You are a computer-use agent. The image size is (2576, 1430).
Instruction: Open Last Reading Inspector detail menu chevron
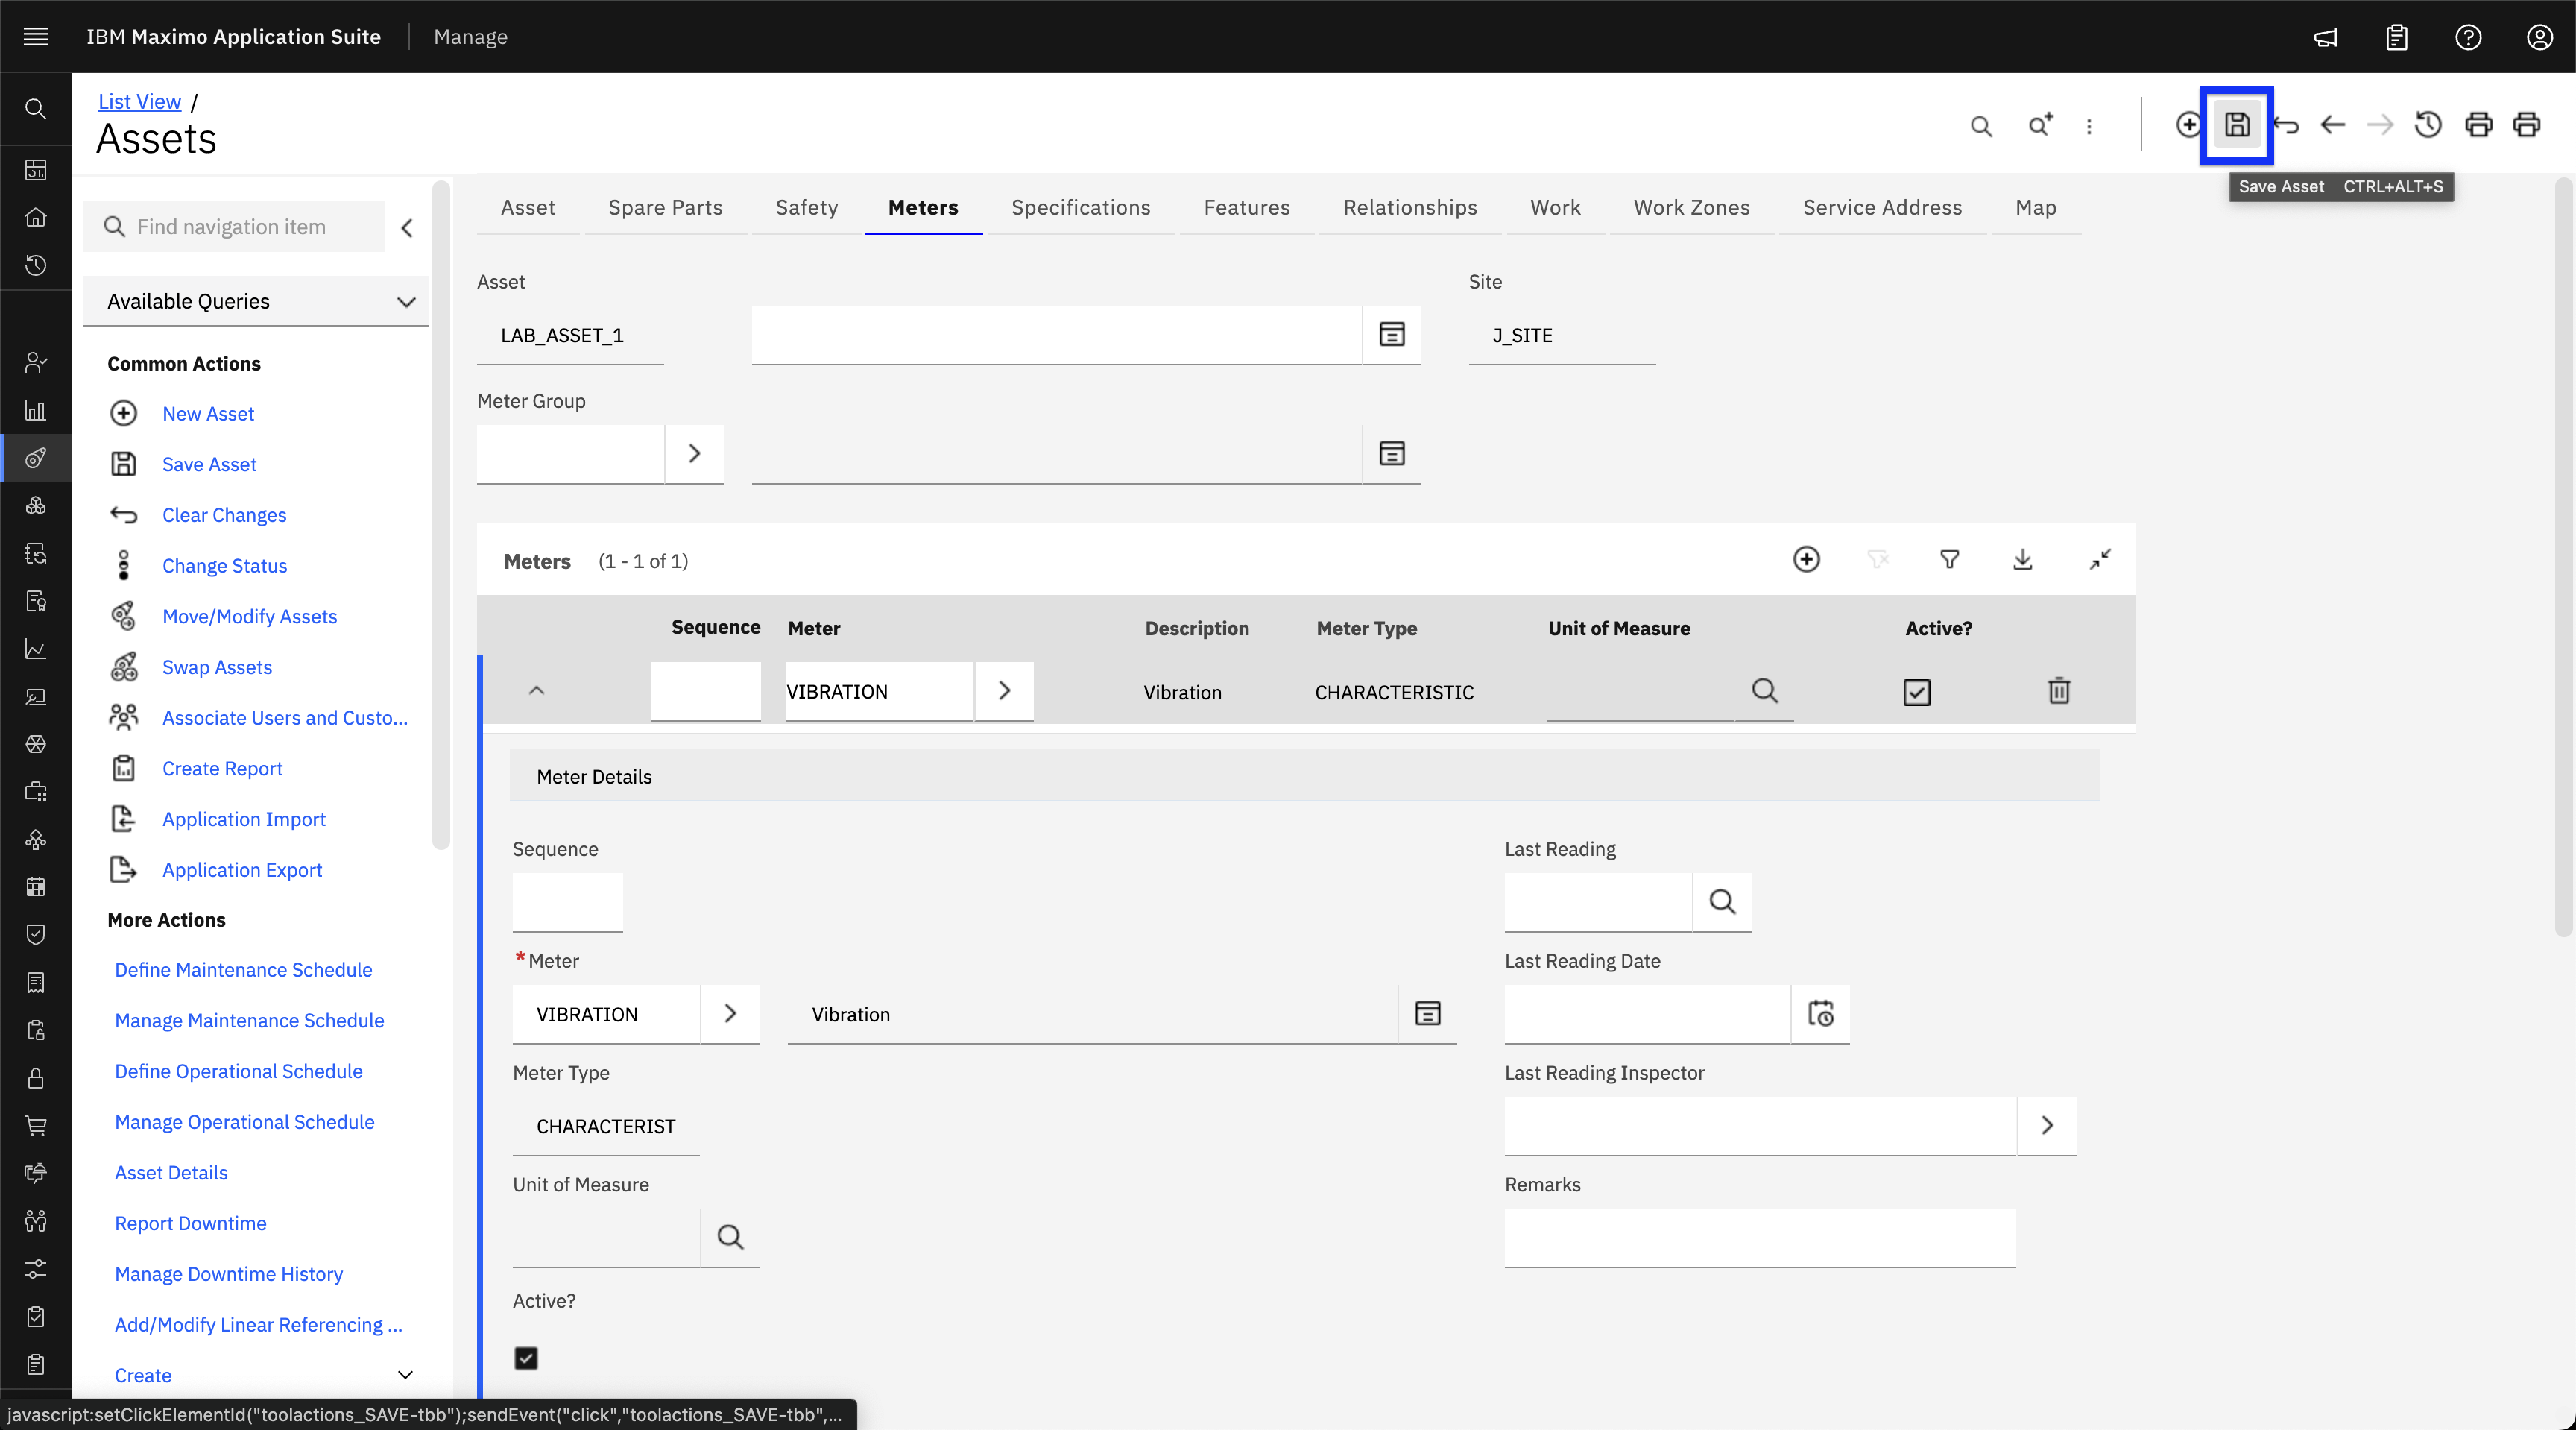2047,1126
